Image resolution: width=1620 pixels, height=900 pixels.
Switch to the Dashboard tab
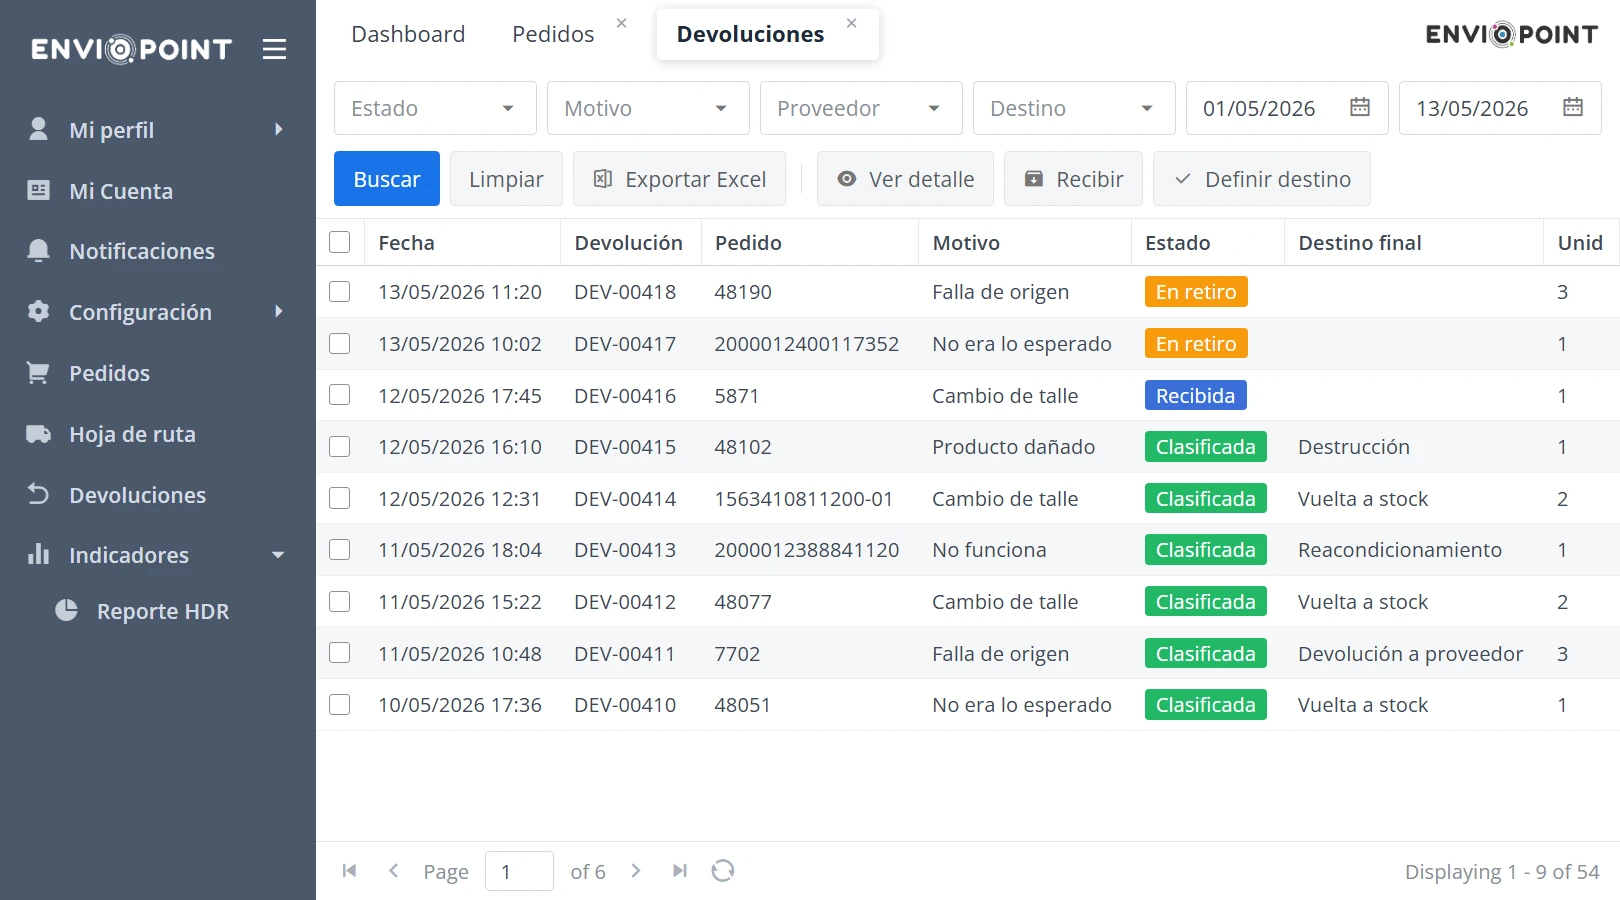click(408, 34)
